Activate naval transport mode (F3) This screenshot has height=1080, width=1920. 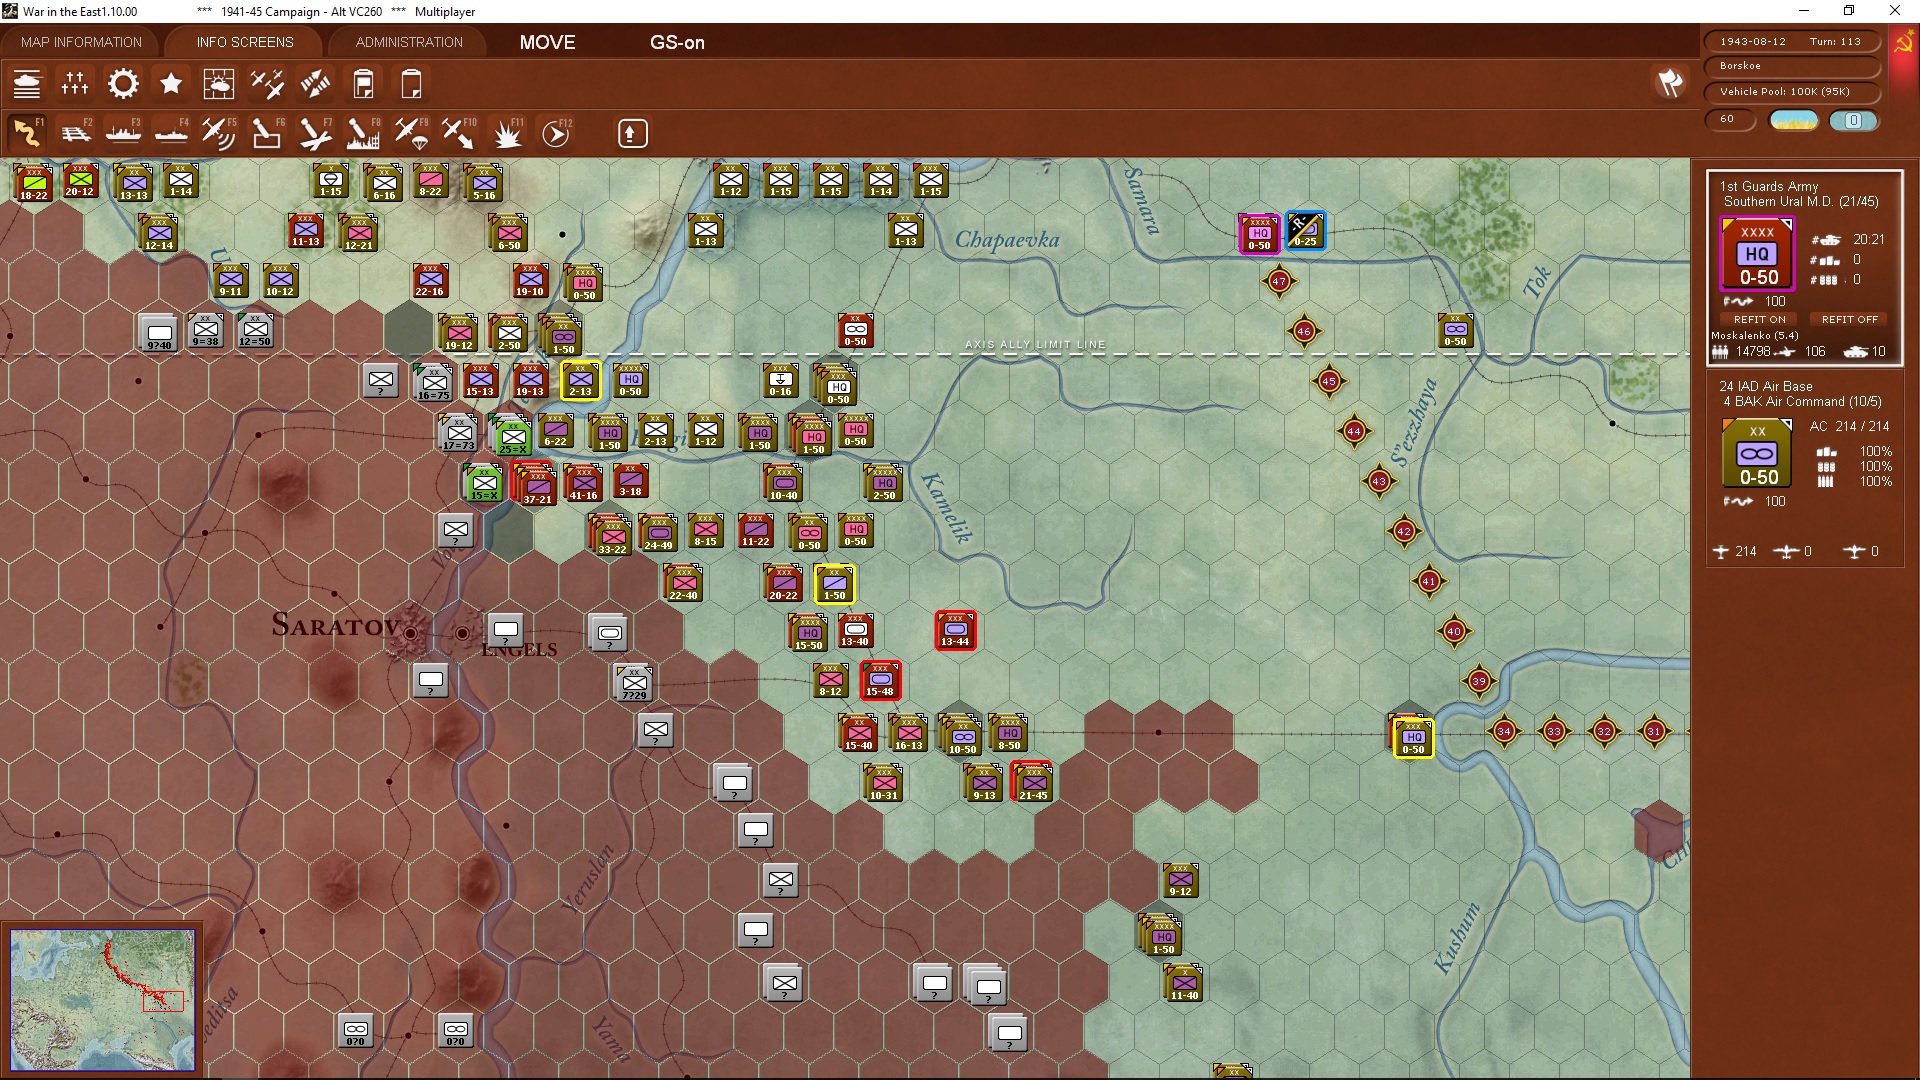[123, 132]
